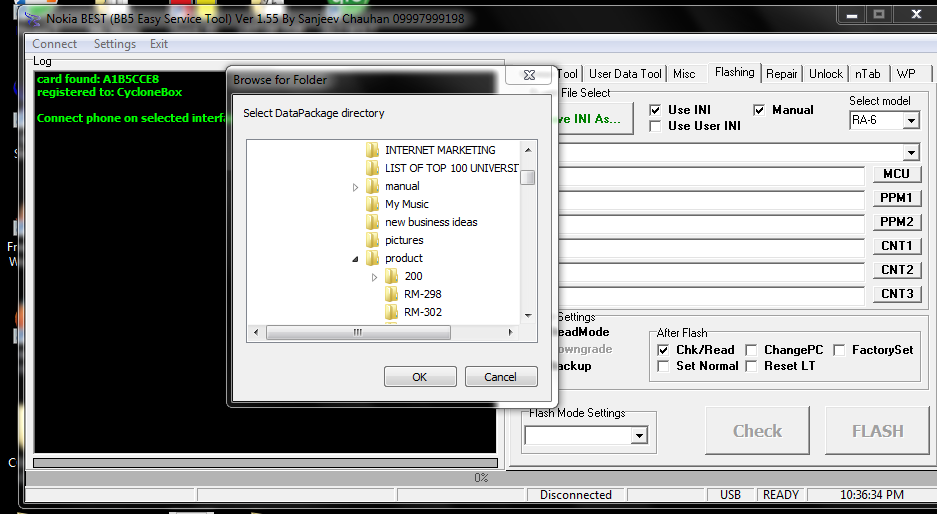Click the FLASH button
This screenshot has width=937, height=514.
[x=877, y=431]
